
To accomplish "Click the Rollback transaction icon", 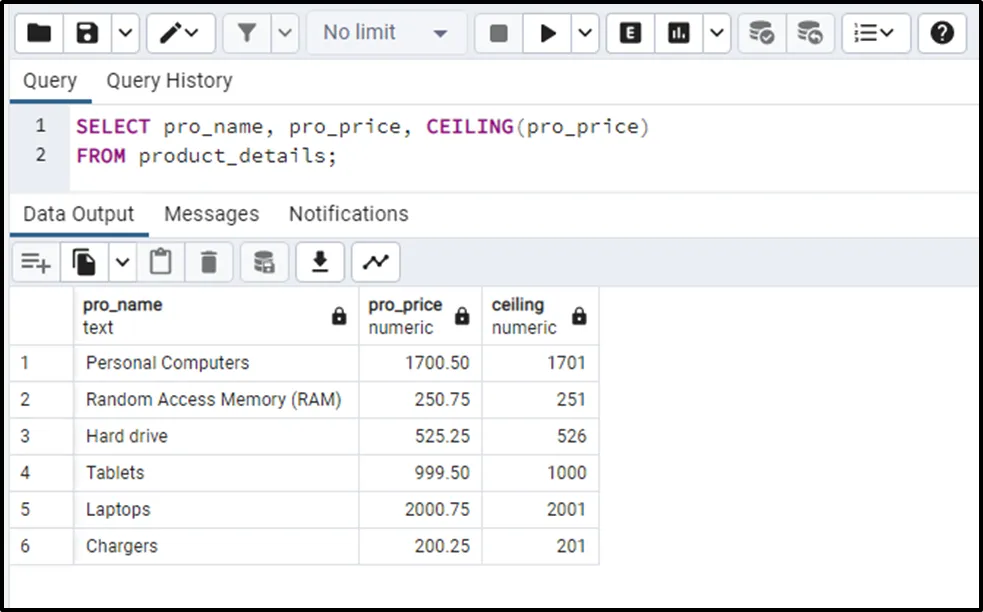I will [809, 33].
